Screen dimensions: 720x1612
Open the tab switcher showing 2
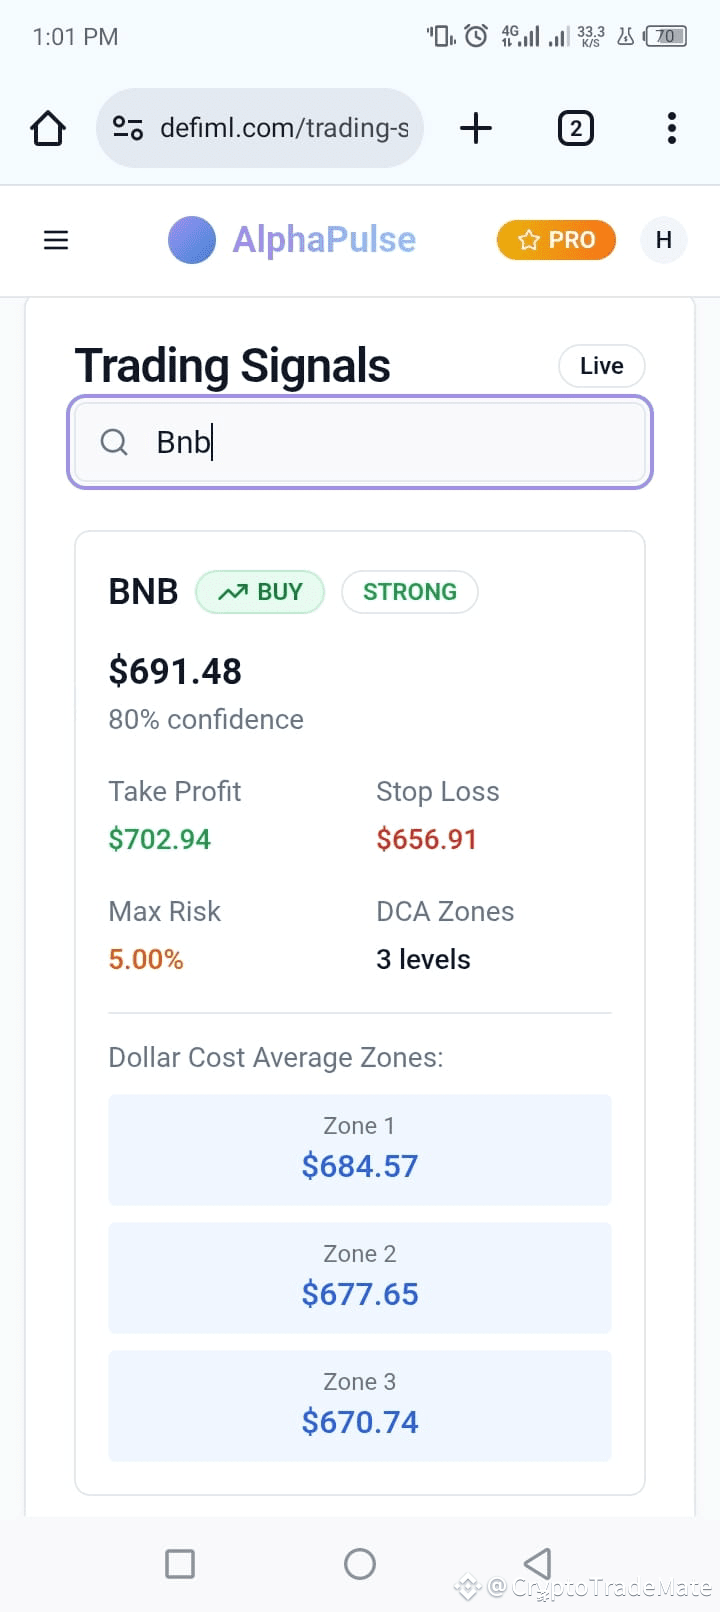coord(575,128)
